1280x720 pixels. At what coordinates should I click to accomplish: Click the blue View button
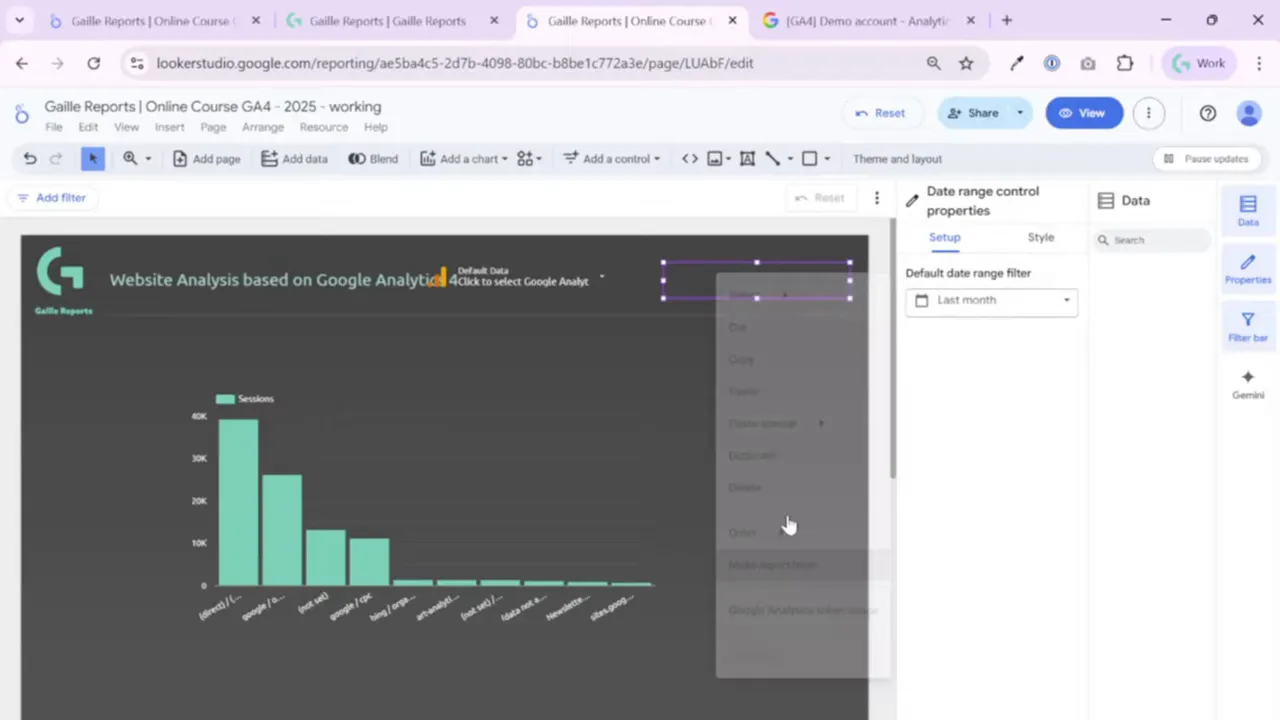pyautogui.click(x=1083, y=113)
